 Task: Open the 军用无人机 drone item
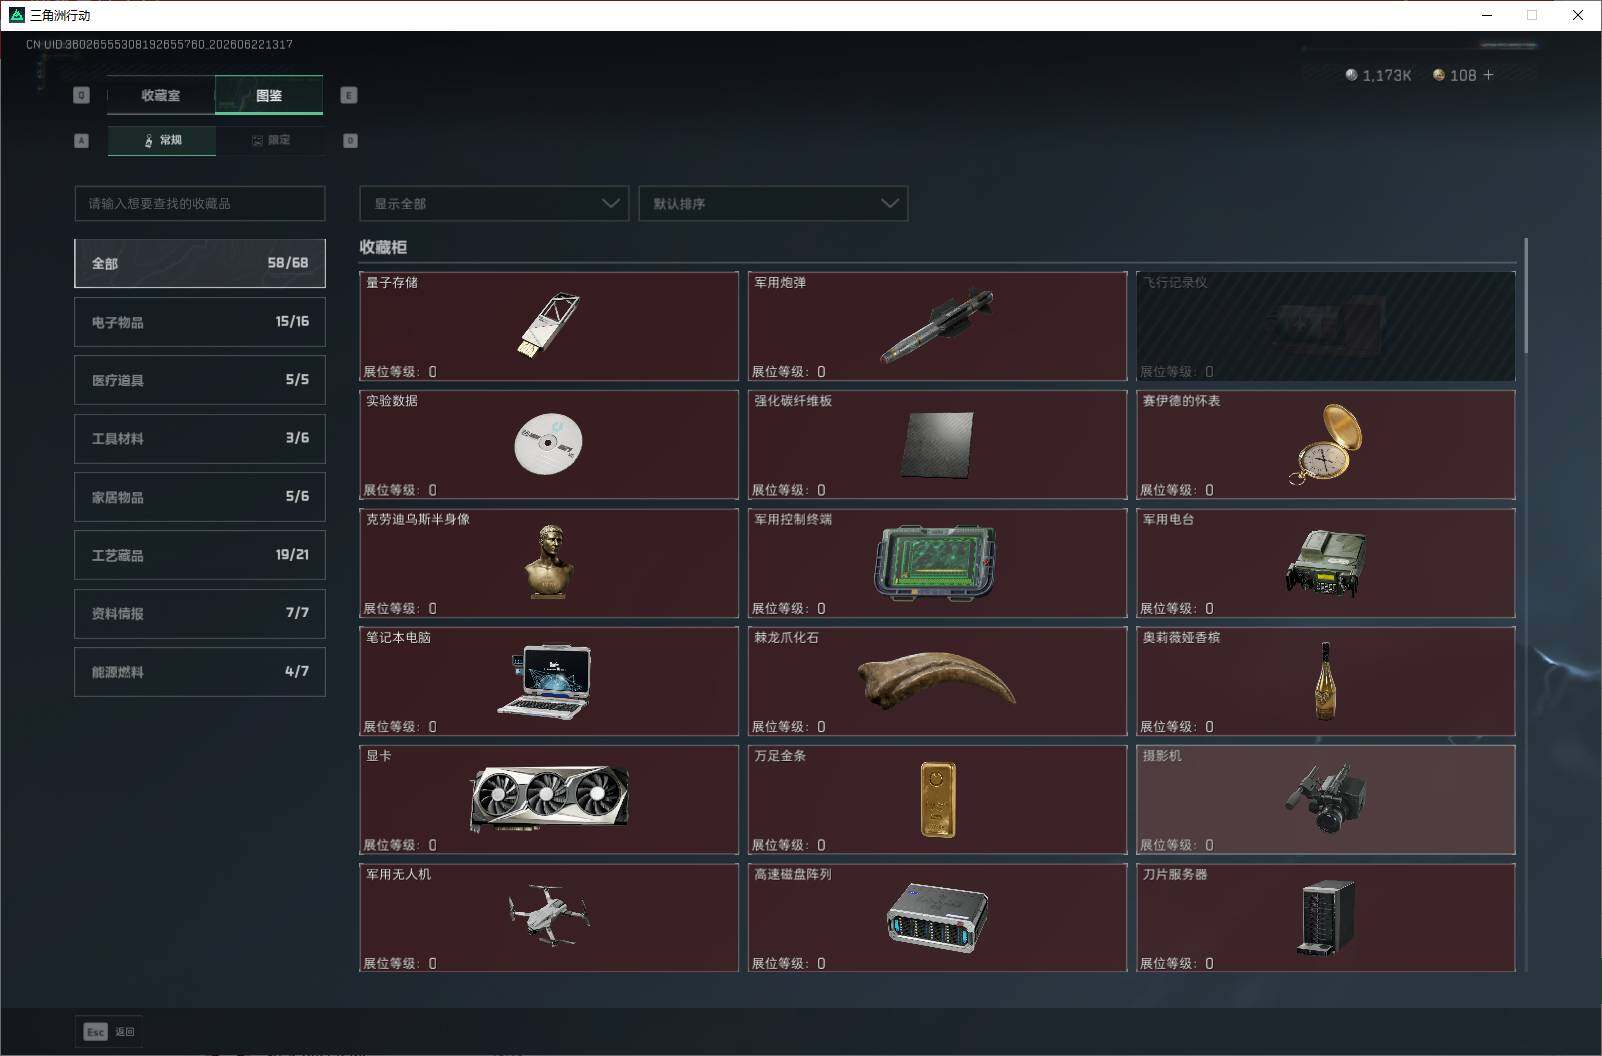(x=549, y=917)
